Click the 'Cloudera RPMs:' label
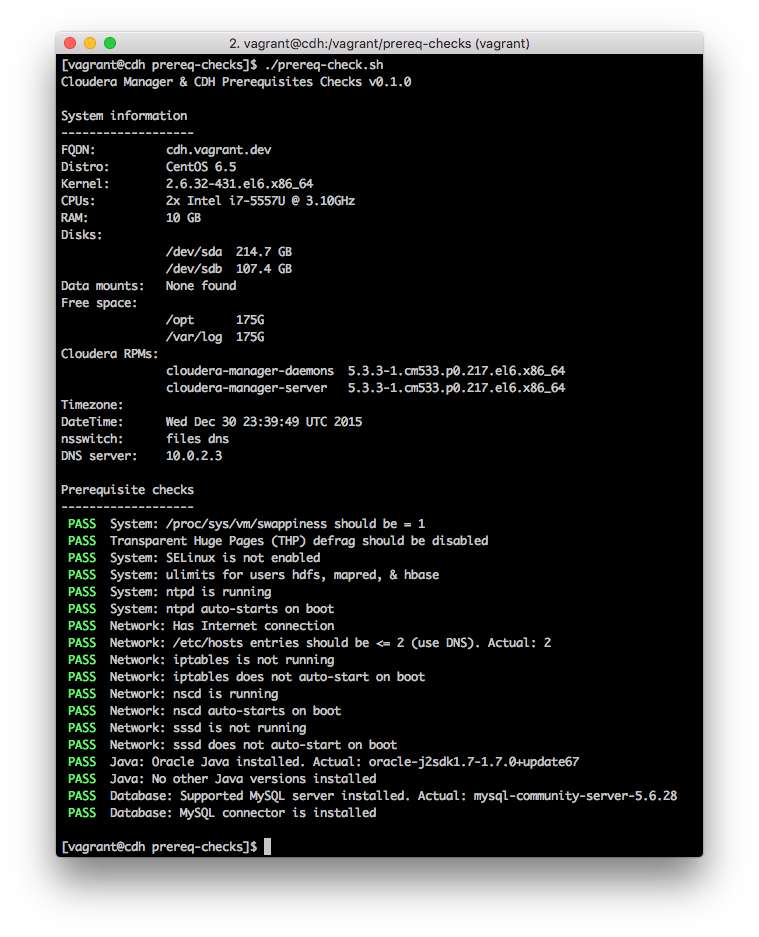Screen dimensions: 759x937 pyautogui.click(x=109, y=354)
